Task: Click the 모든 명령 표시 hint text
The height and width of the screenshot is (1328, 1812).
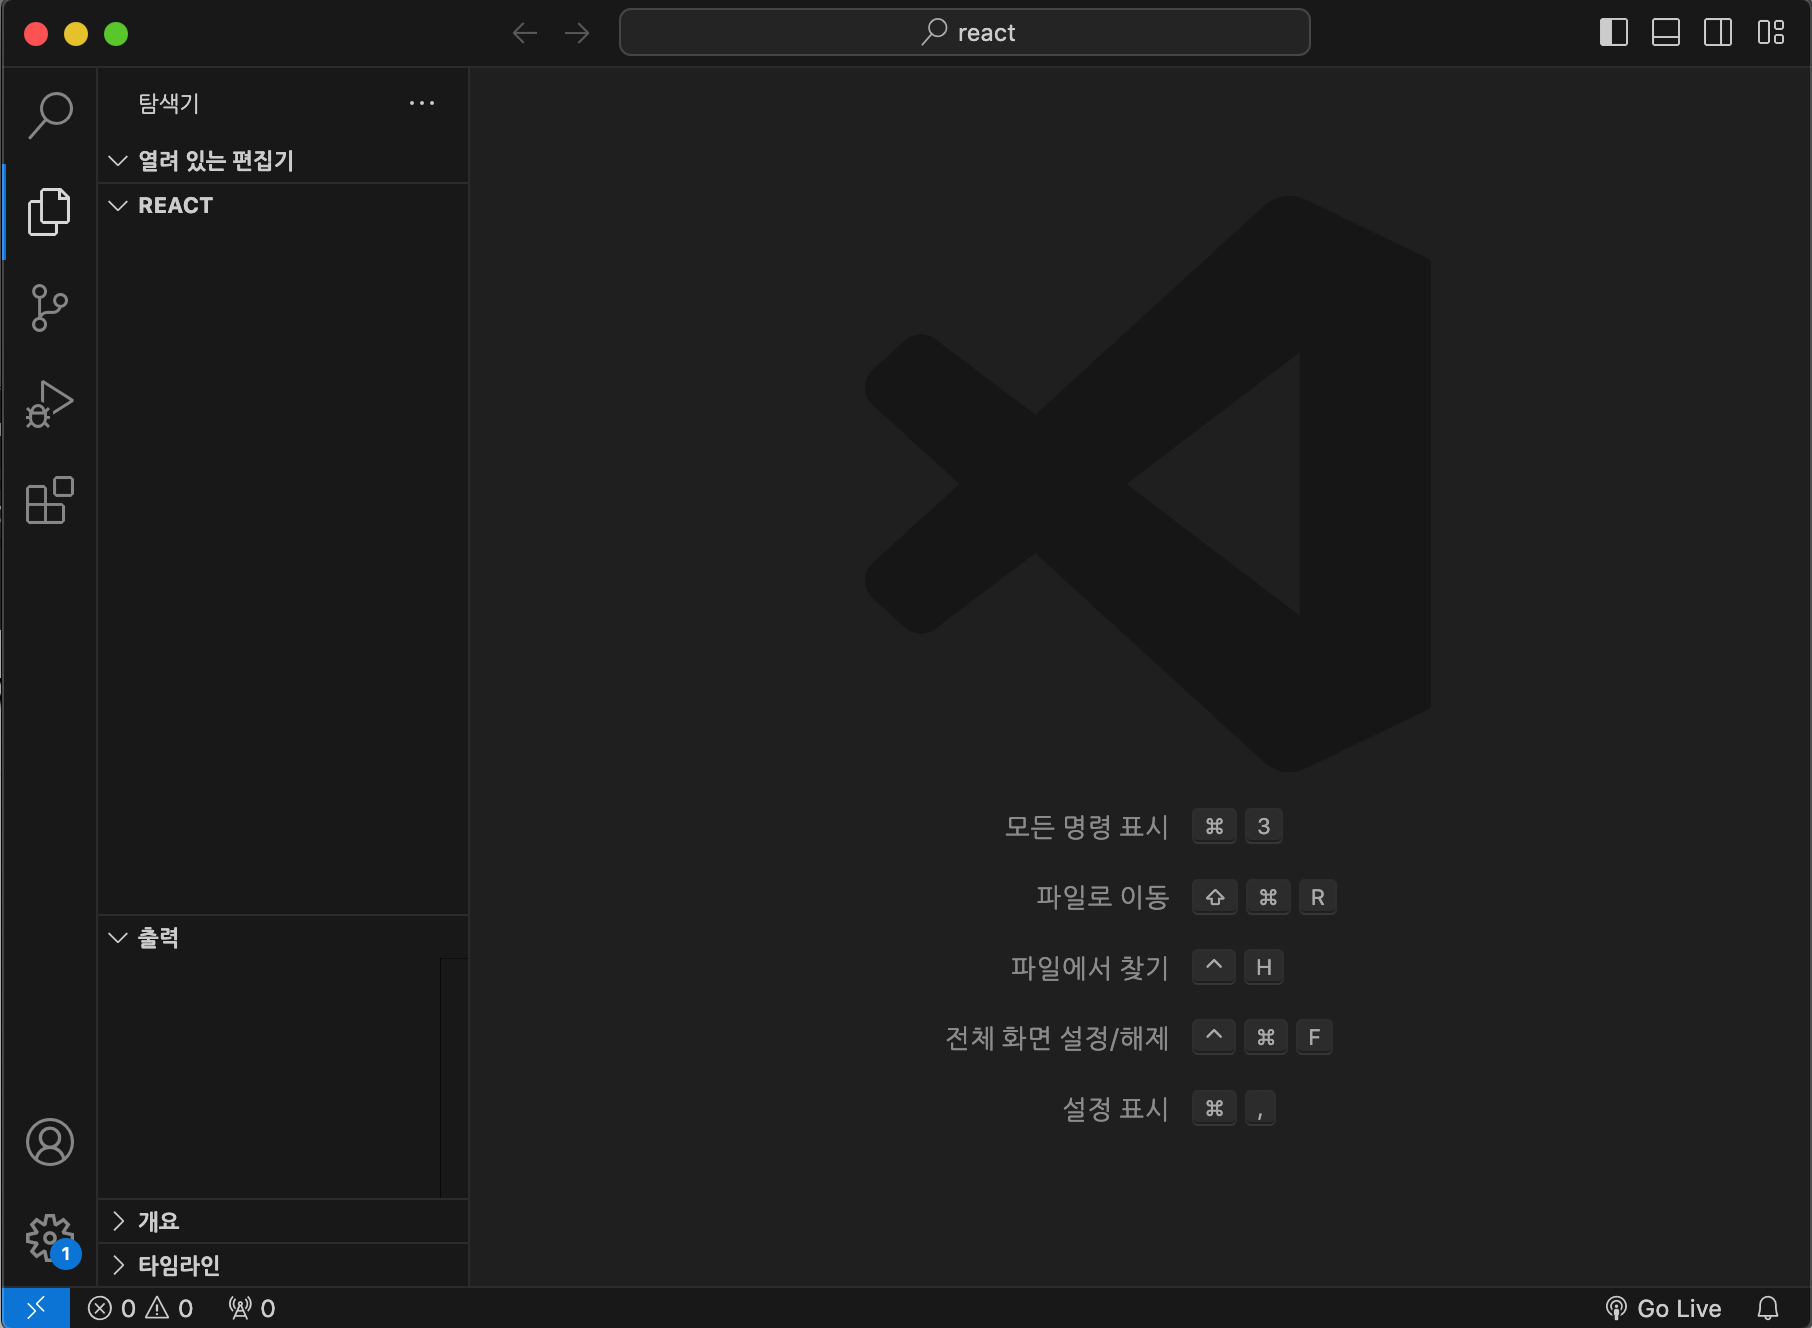Action: tap(1087, 827)
